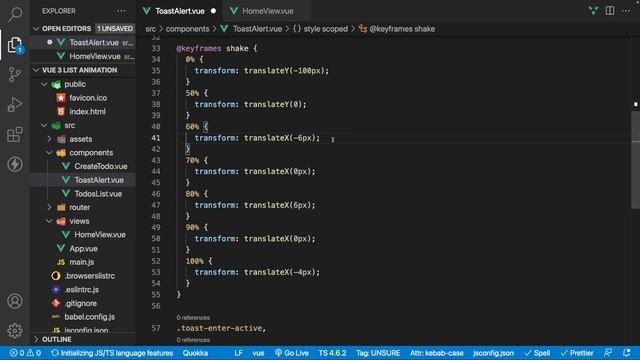The height and width of the screenshot is (360, 640).
Task: Close unsaved ToastAlert.vue tab via dot
Action: (x=213, y=11)
